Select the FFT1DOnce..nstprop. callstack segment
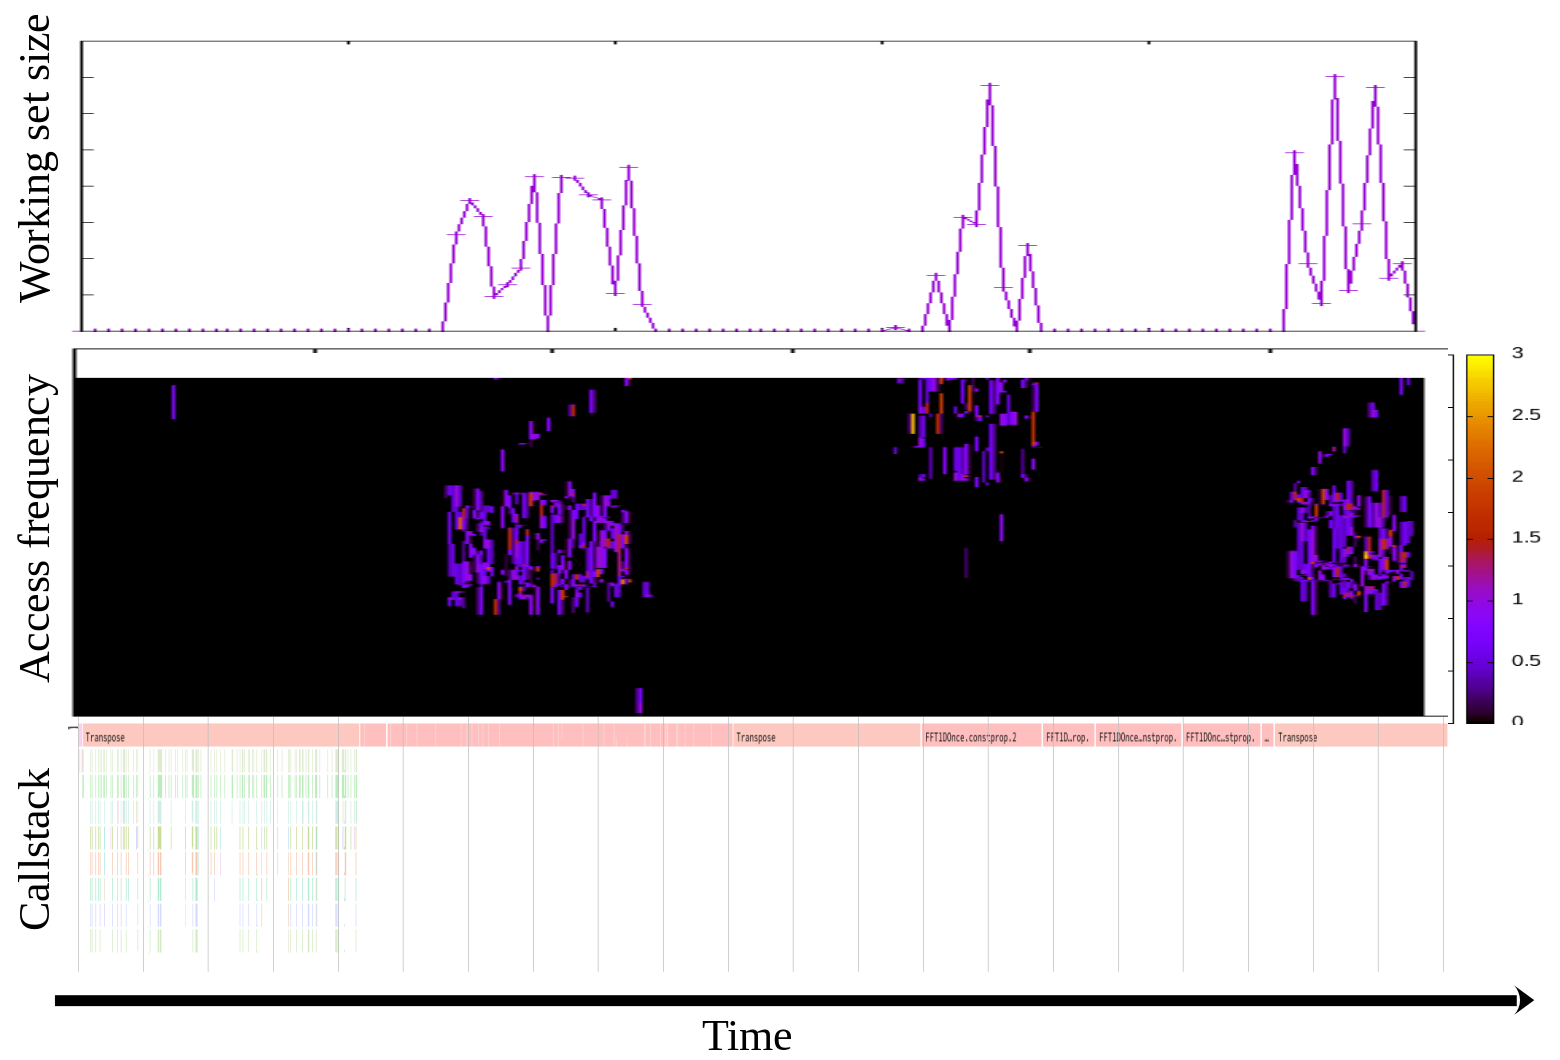This screenshot has height=1060, width=1560. click(x=1139, y=736)
